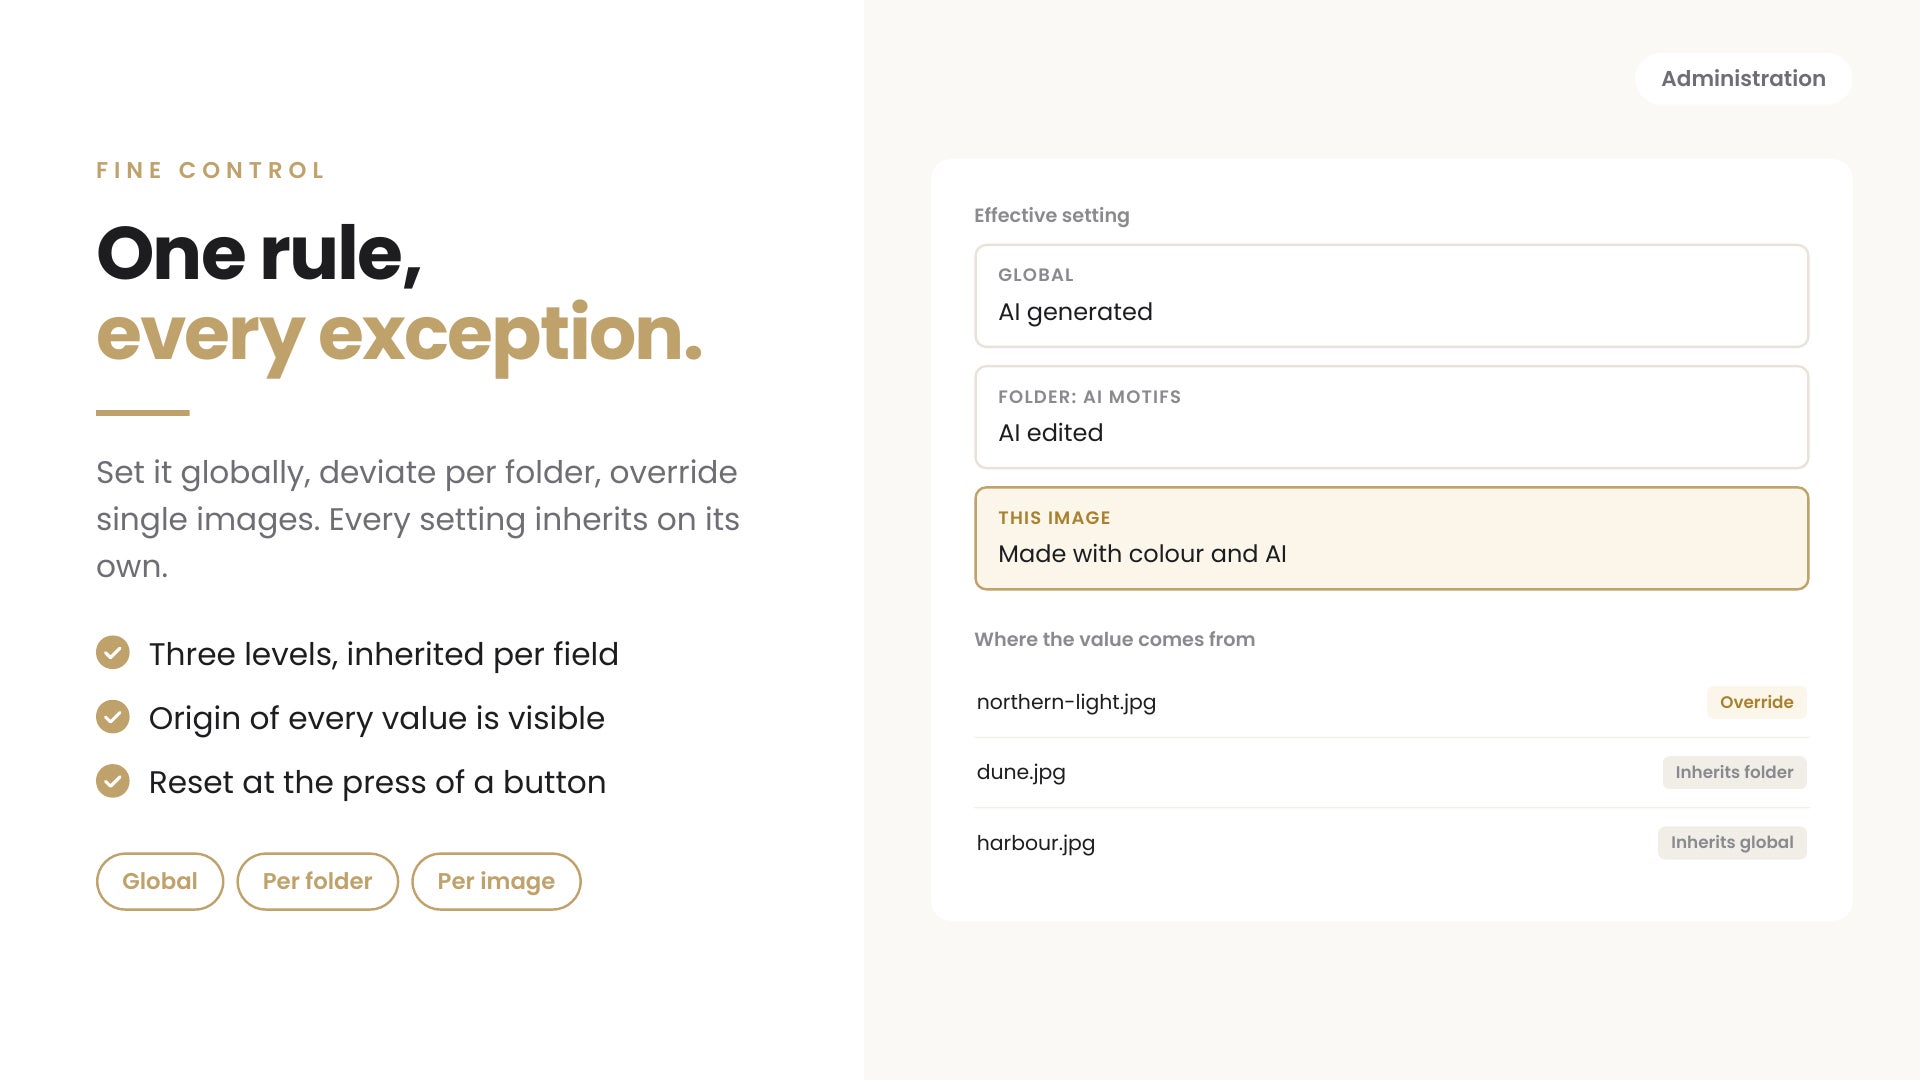The height and width of the screenshot is (1080, 1920).
Task: Click the Effective setting label
Action: tap(1052, 215)
